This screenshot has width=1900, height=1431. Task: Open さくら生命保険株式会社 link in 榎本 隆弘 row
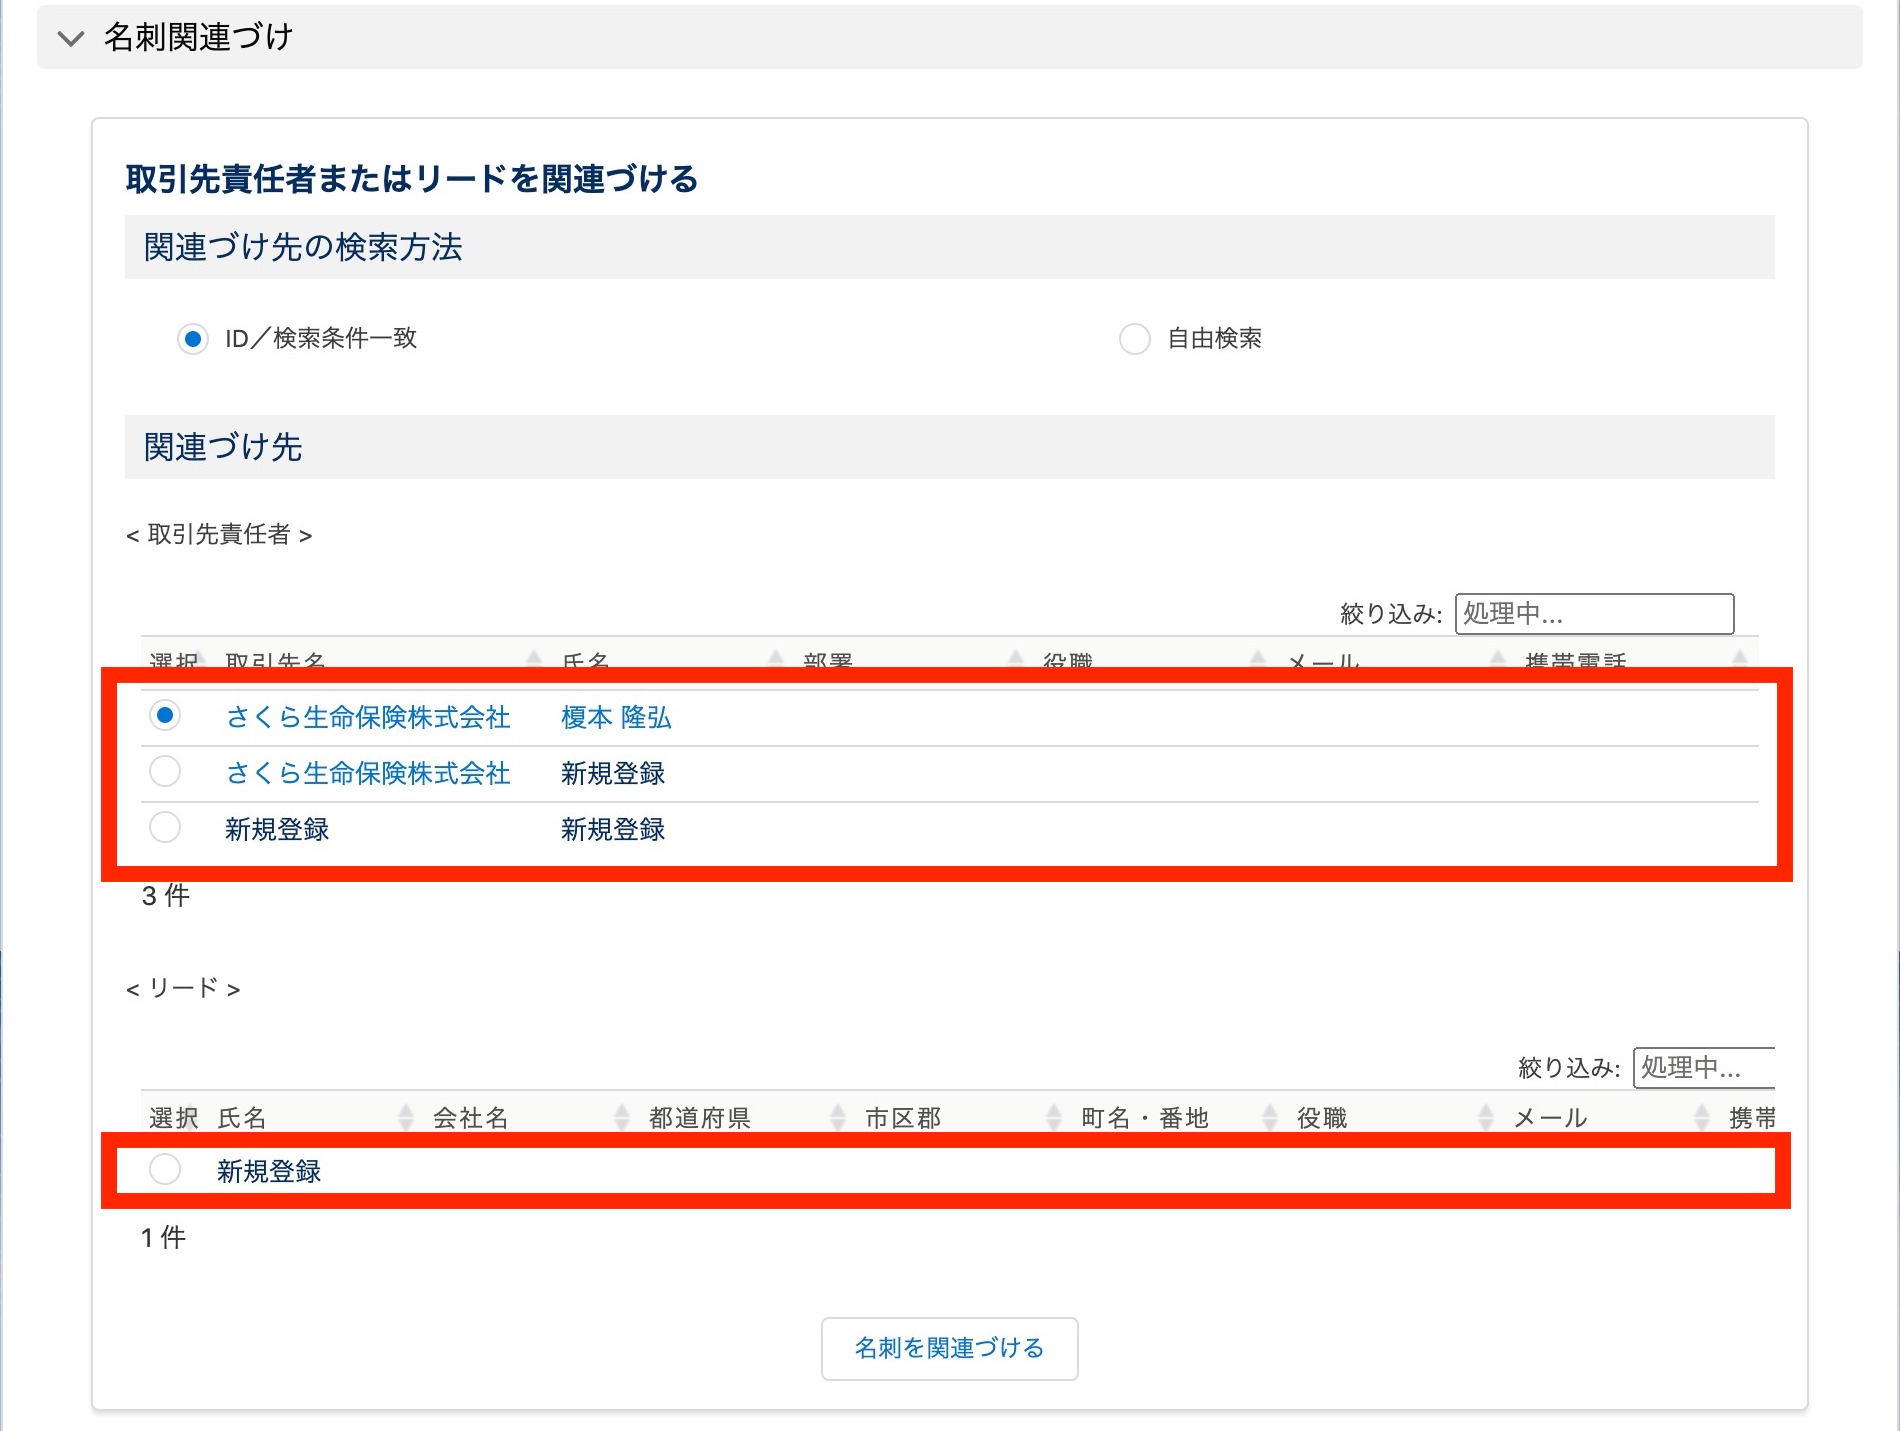tap(367, 717)
